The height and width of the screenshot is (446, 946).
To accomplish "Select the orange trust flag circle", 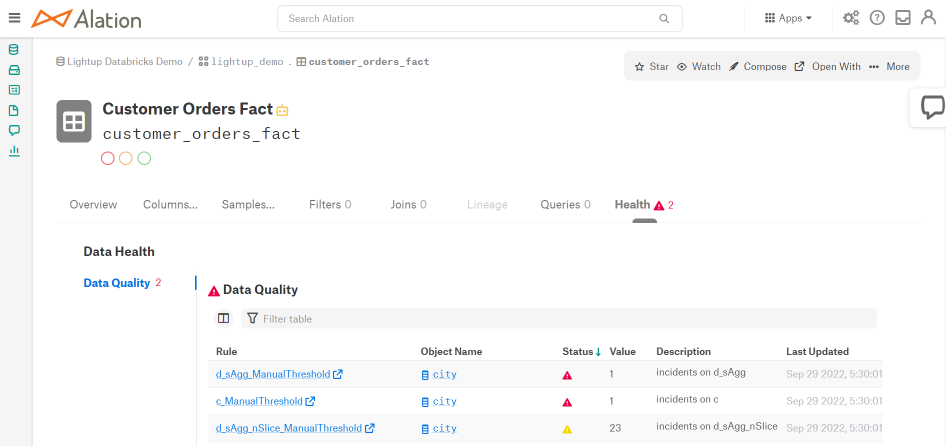I will click(x=125, y=158).
